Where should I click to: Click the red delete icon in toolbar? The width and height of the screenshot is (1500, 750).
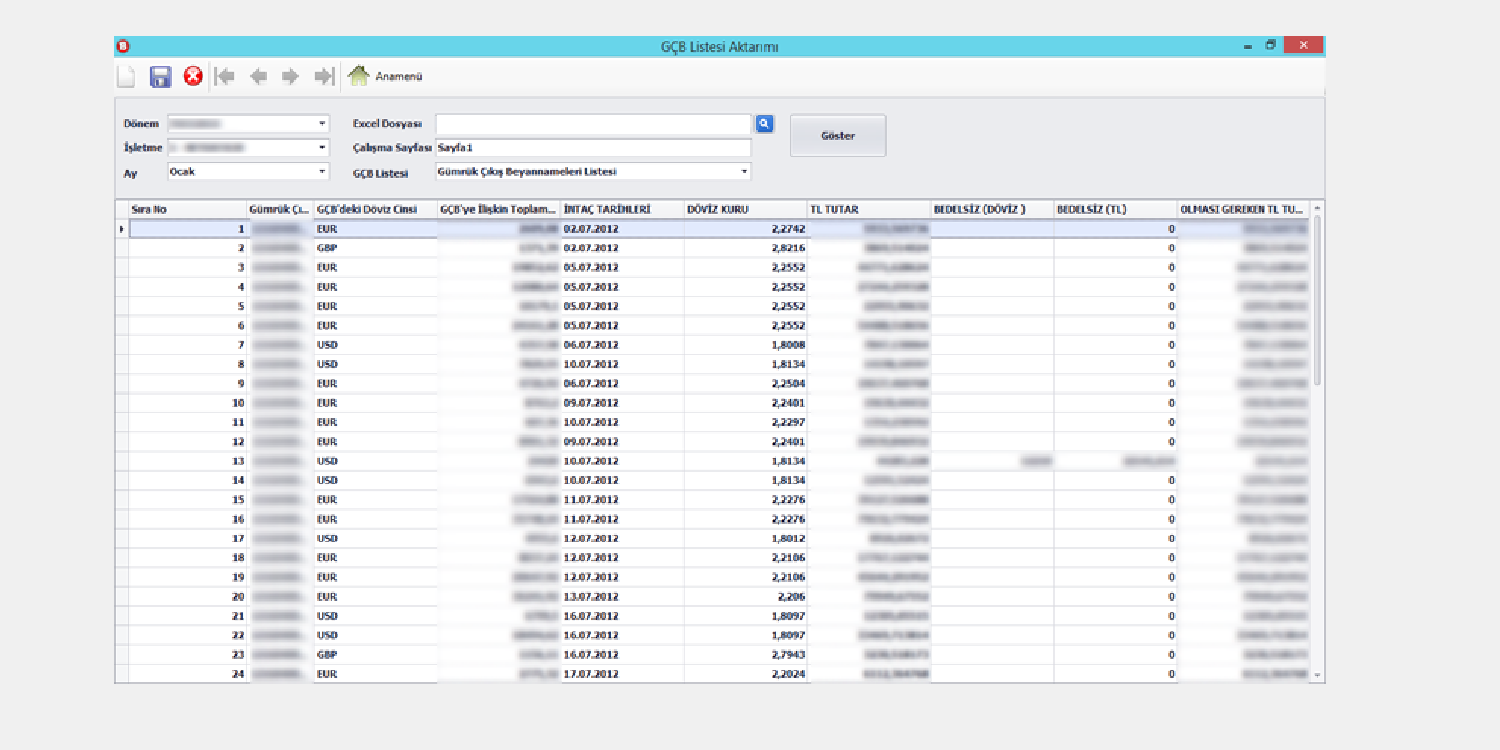click(x=193, y=76)
